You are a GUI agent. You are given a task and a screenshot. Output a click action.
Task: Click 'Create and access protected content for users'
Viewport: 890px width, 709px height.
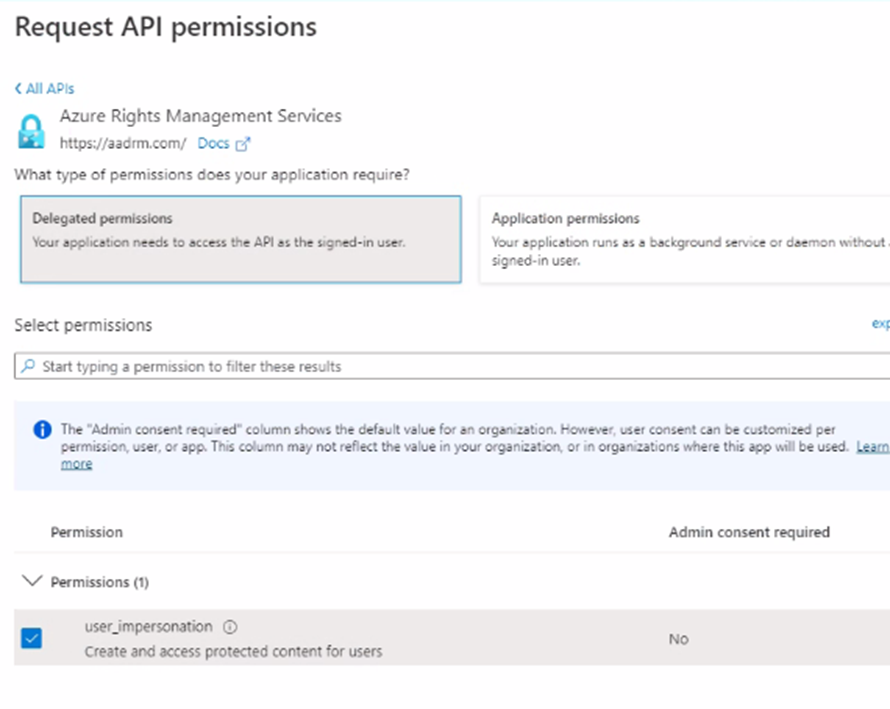click(233, 652)
